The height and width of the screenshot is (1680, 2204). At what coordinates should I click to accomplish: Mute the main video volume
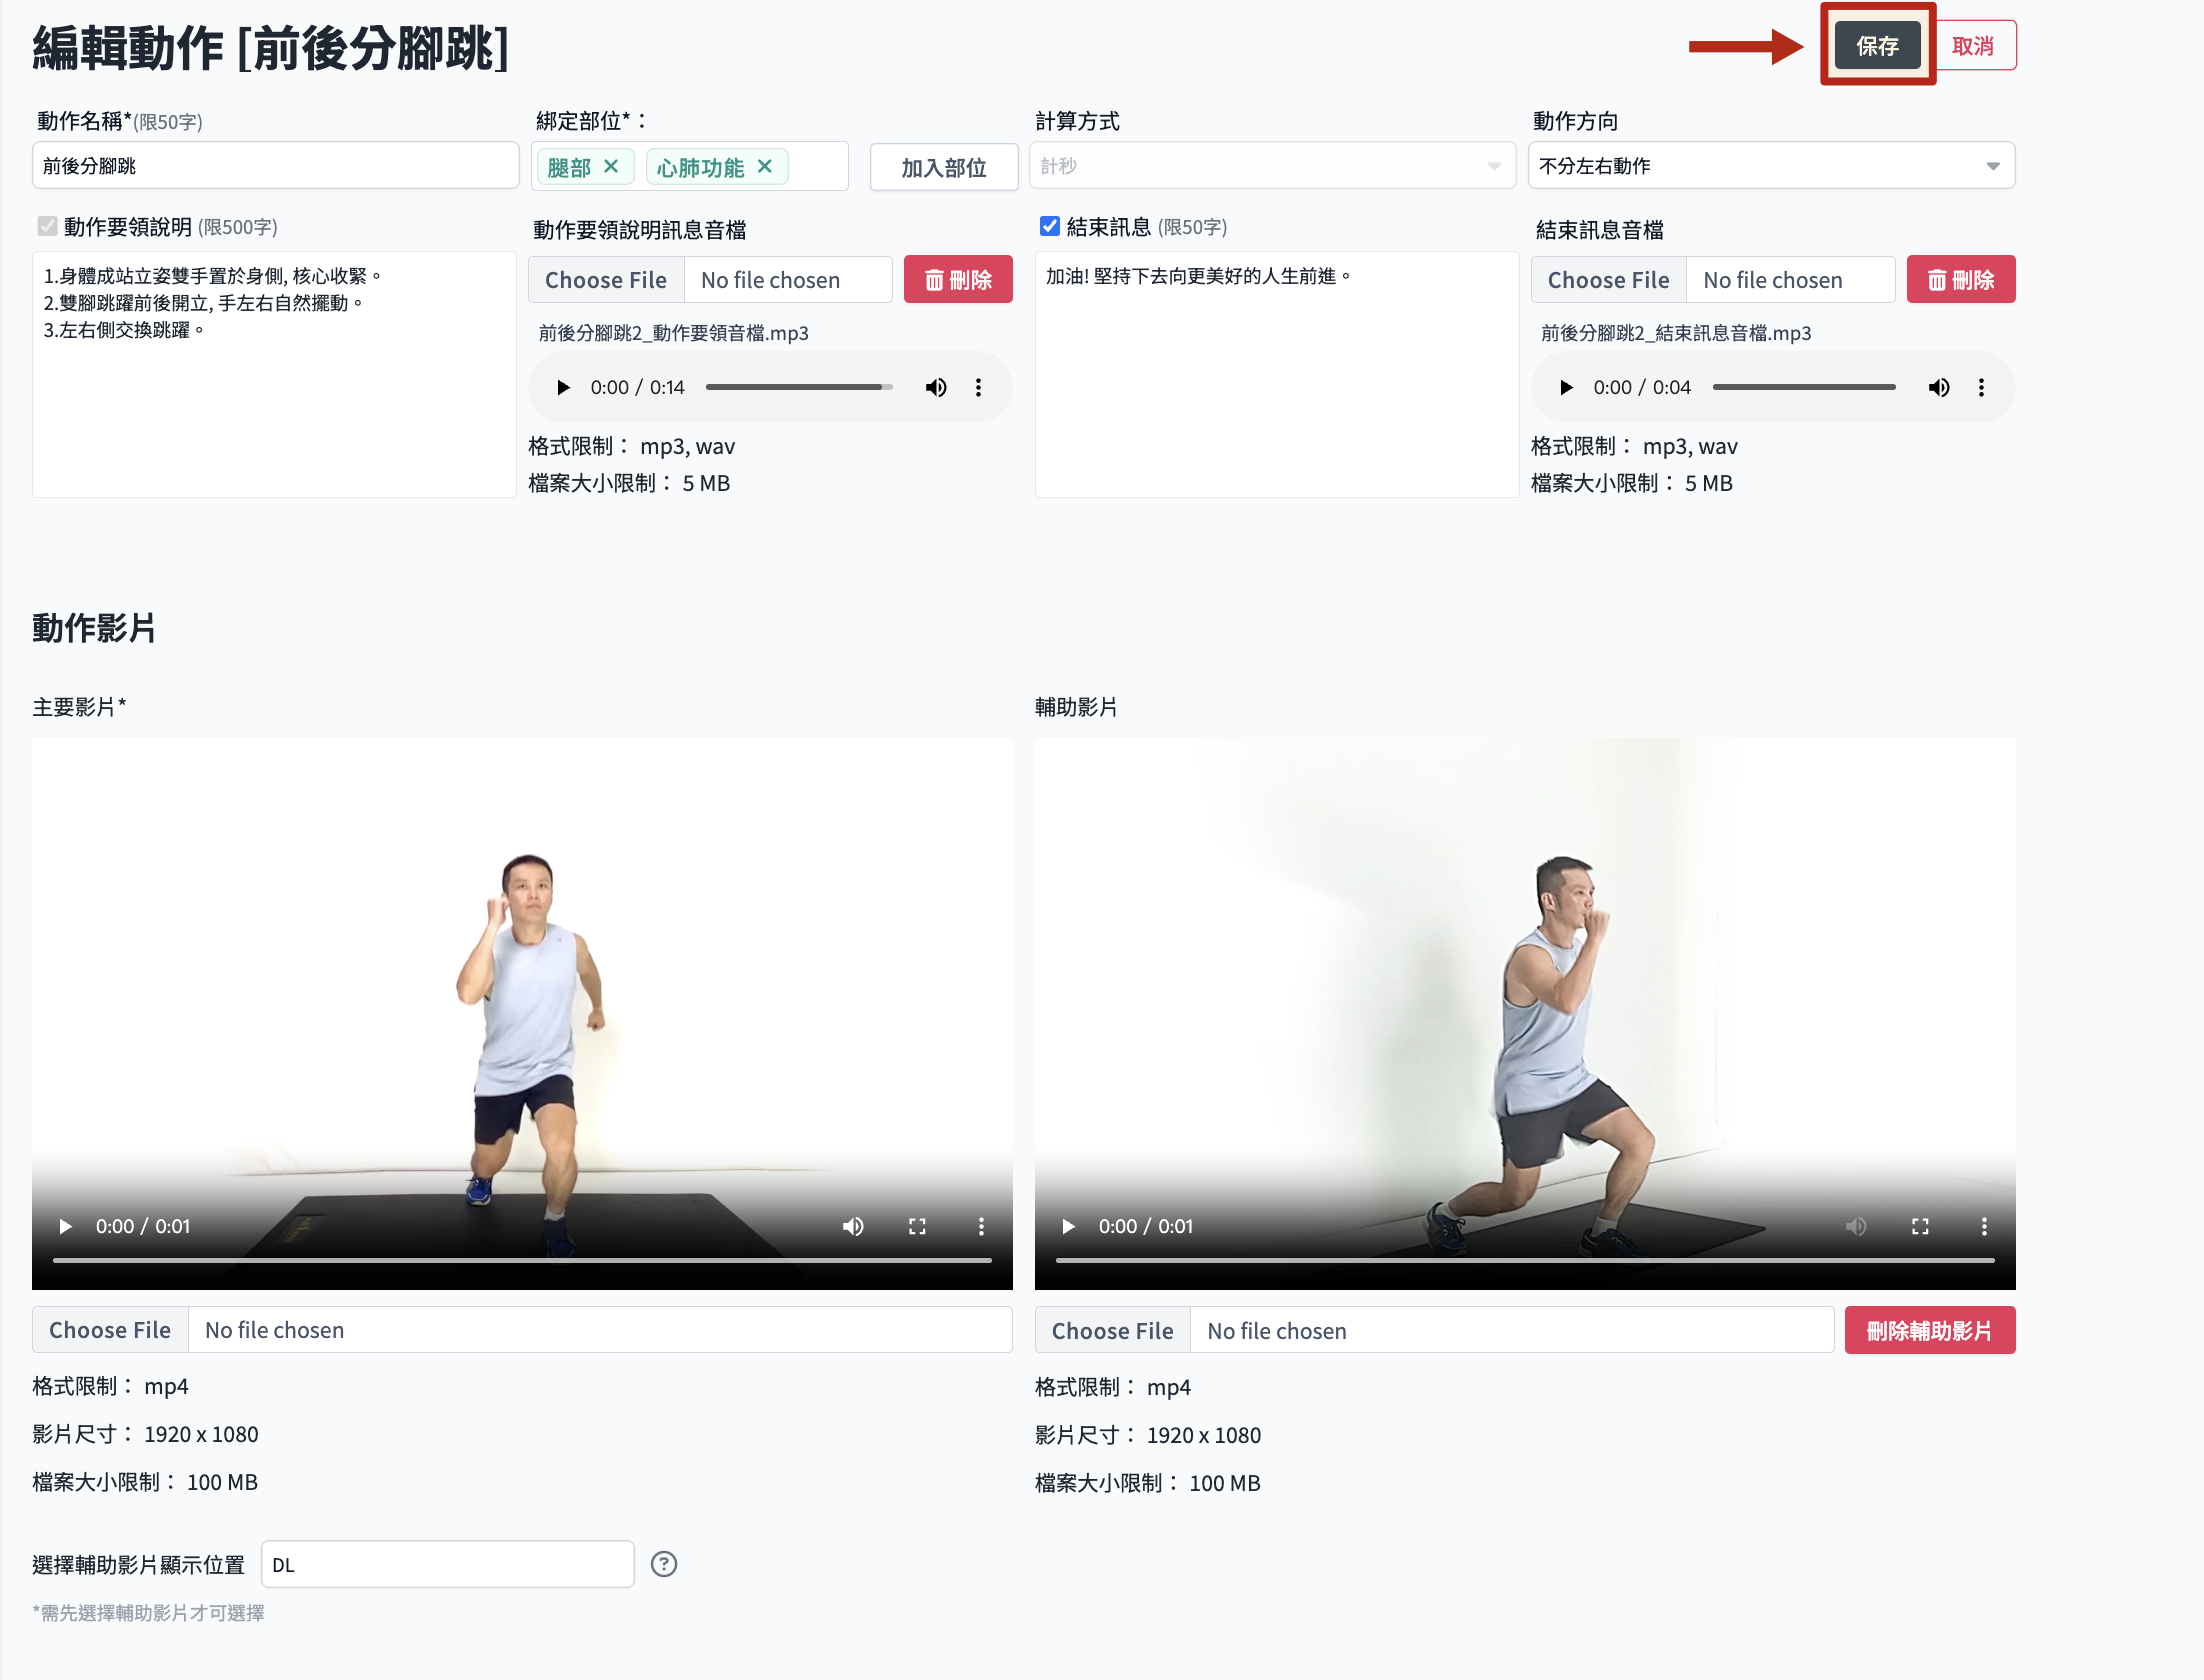pos(853,1226)
